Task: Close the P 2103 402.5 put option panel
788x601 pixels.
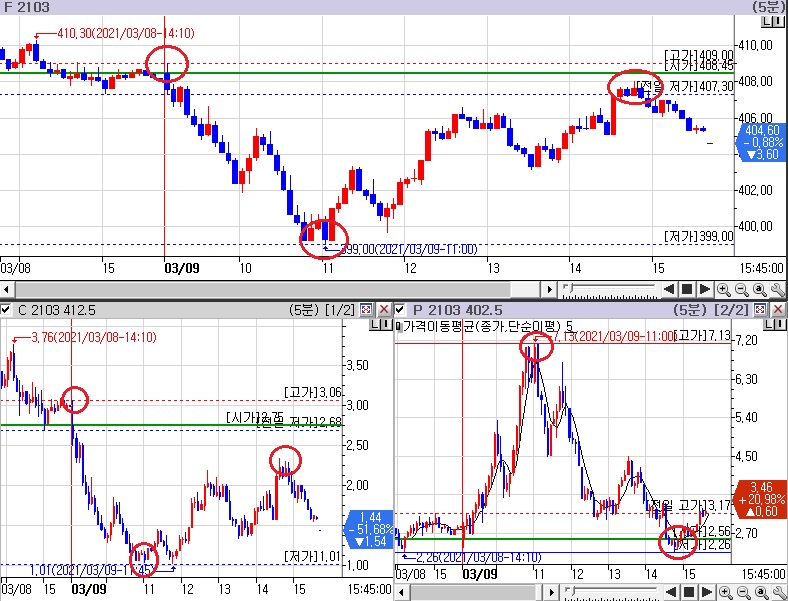Action: tap(778, 310)
